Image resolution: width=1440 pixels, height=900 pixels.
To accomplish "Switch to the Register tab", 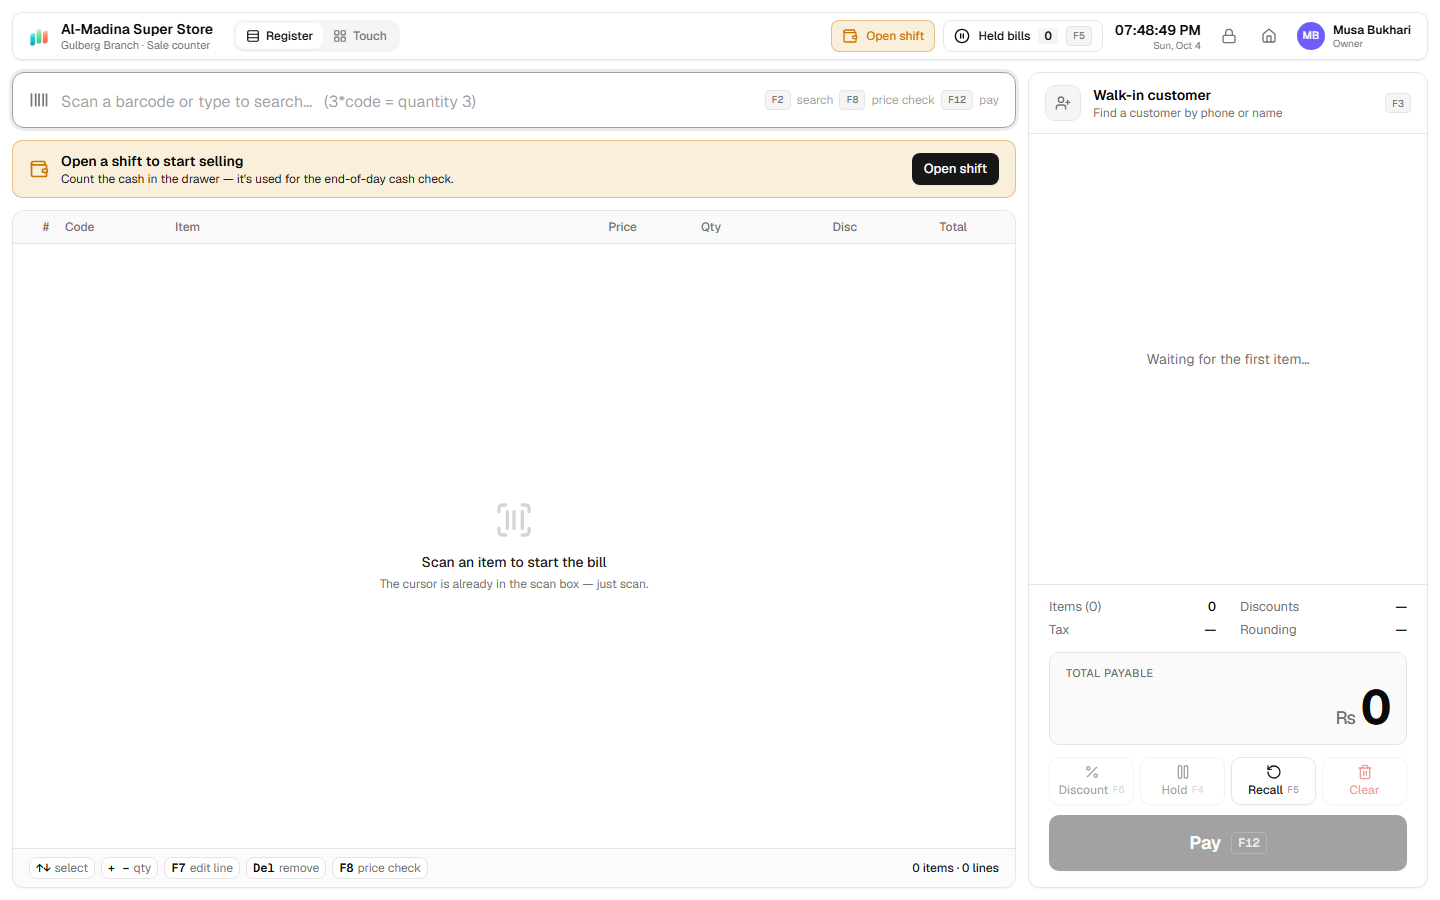I will coord(280,36).
